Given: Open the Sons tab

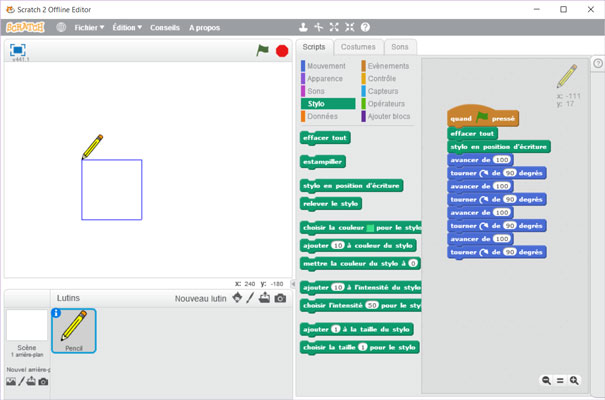Looking at the screenshot, I should tap(399, 47).
